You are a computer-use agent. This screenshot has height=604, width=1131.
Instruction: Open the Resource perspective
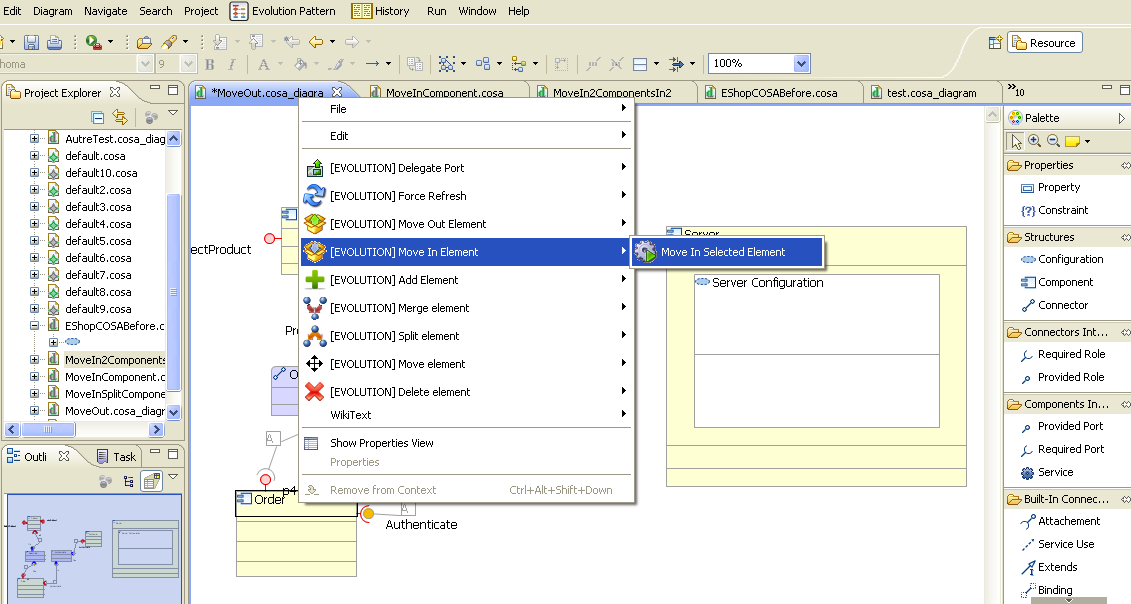click(x=1044, y=43)
